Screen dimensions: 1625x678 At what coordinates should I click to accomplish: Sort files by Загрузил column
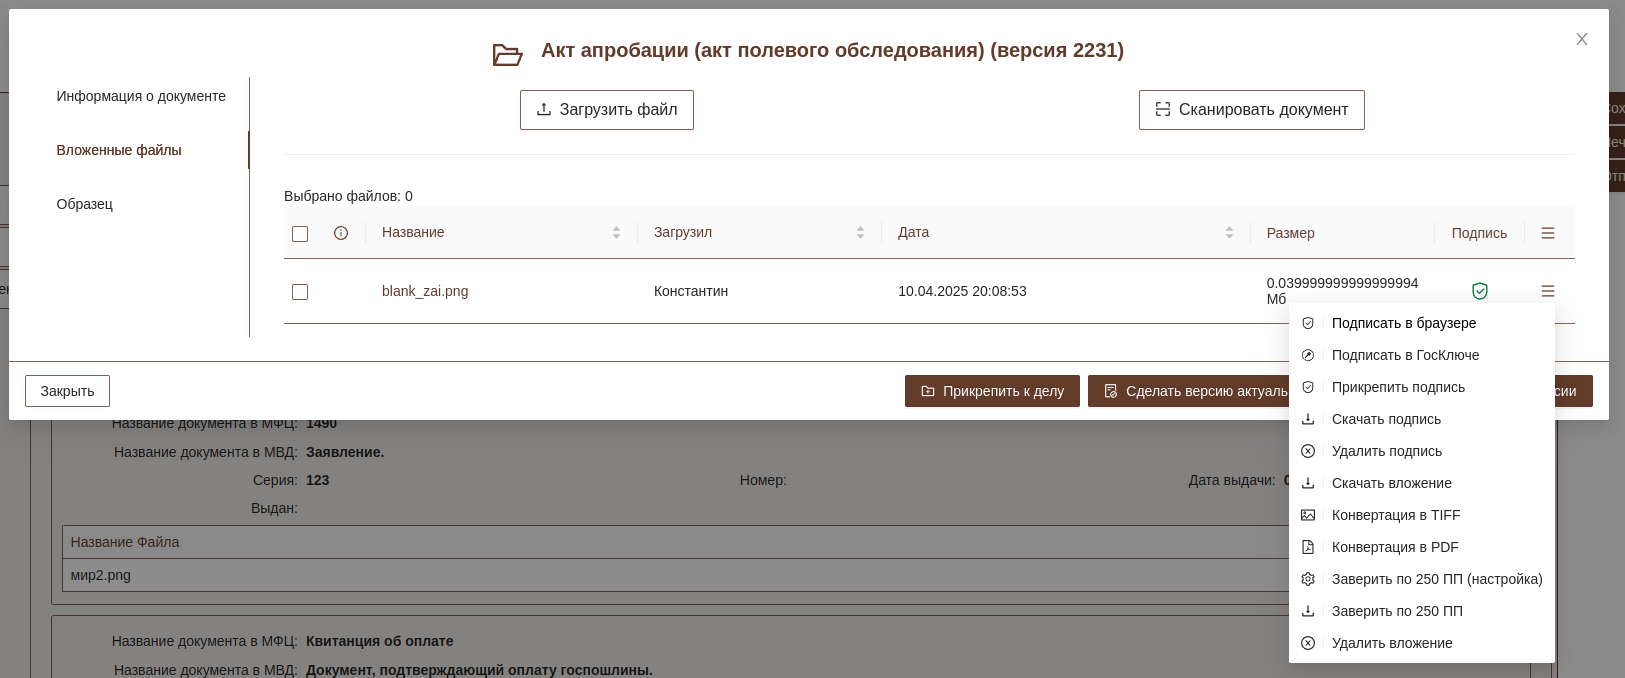(x=860, y=233)
